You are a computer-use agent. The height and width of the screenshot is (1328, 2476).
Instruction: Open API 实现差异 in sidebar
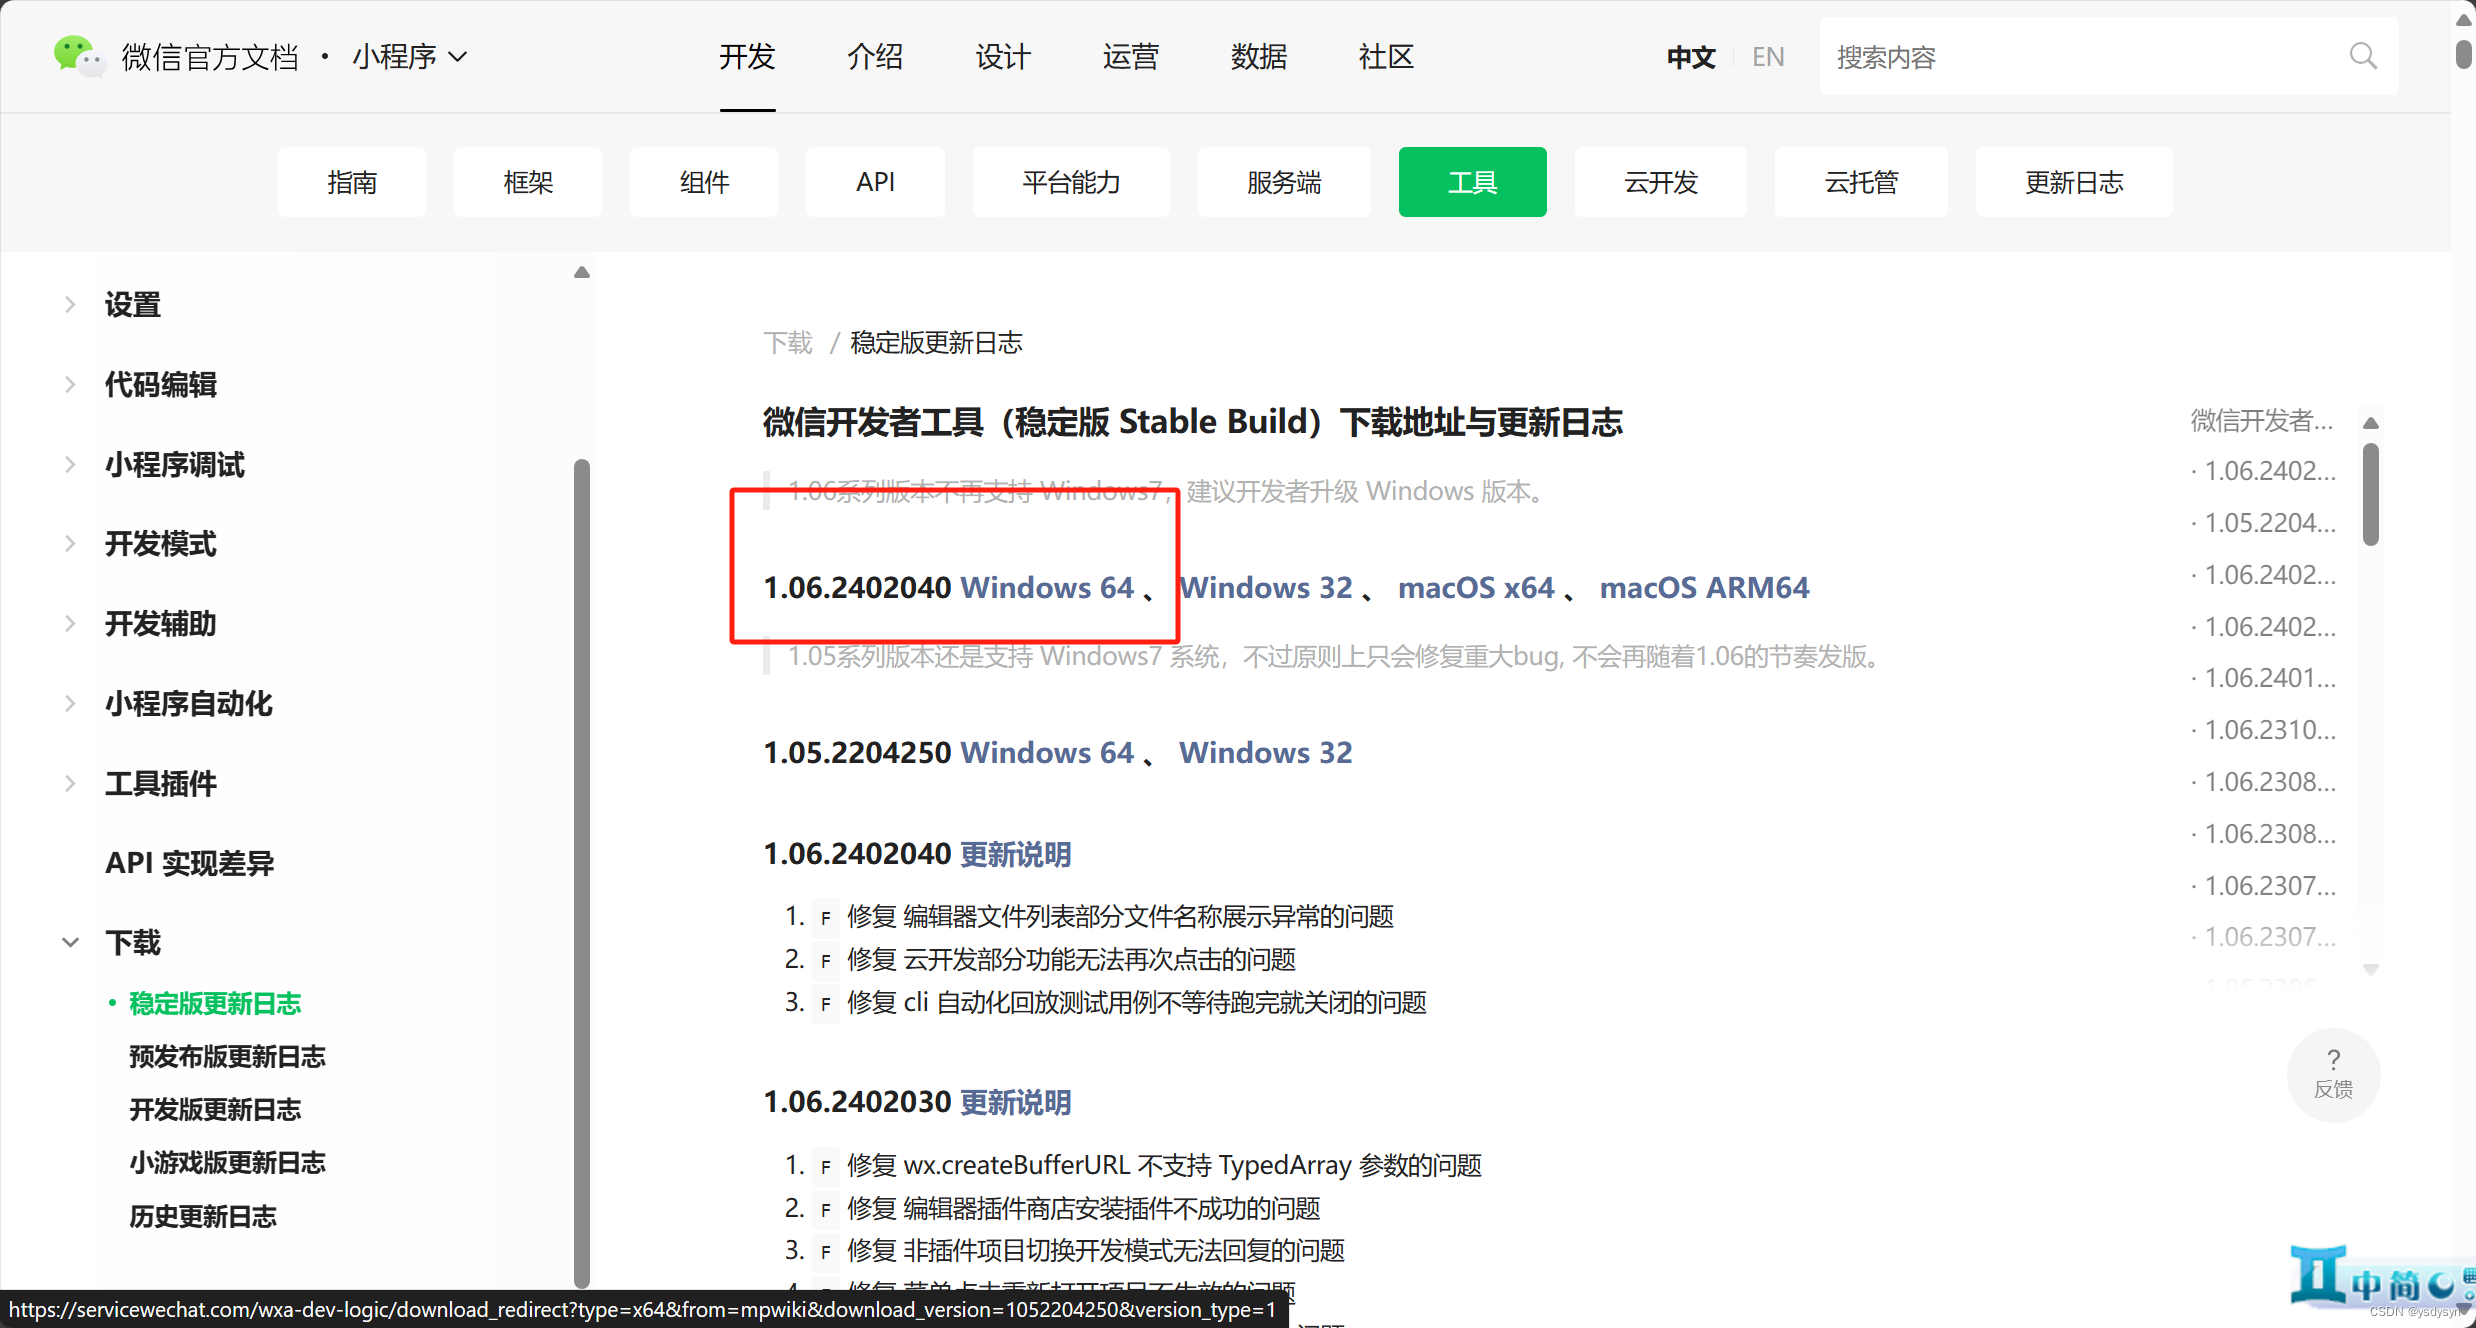(x=190, y=863)
